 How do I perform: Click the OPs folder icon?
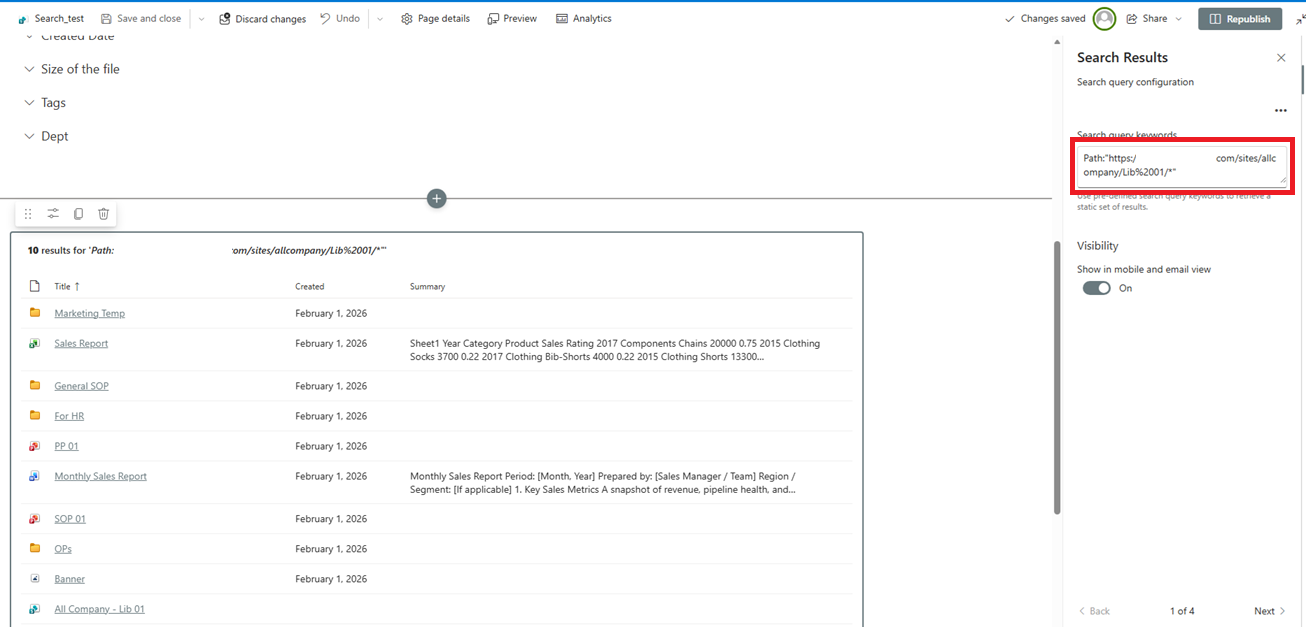click(35, 548)
